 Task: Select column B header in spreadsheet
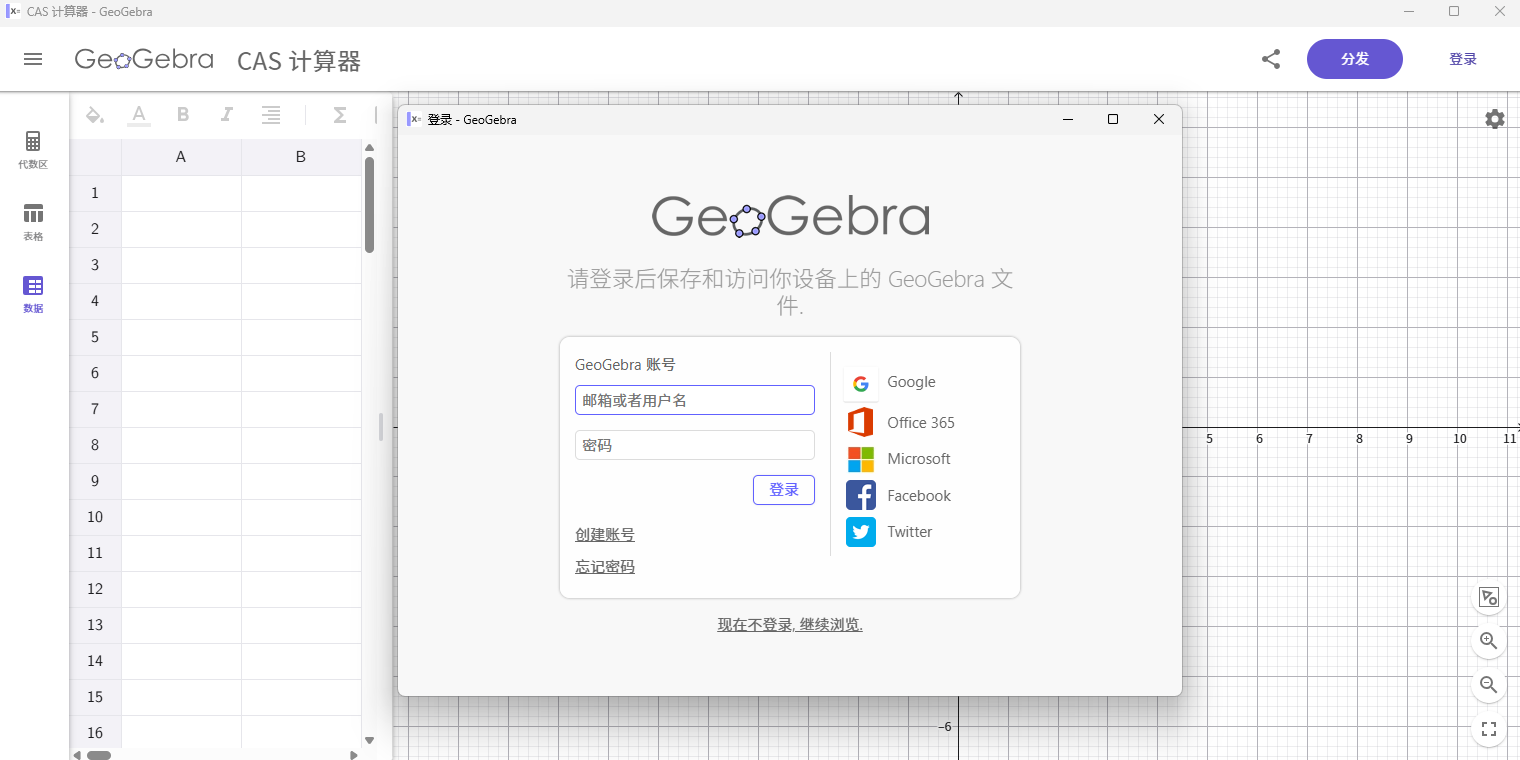coord(301,157)
